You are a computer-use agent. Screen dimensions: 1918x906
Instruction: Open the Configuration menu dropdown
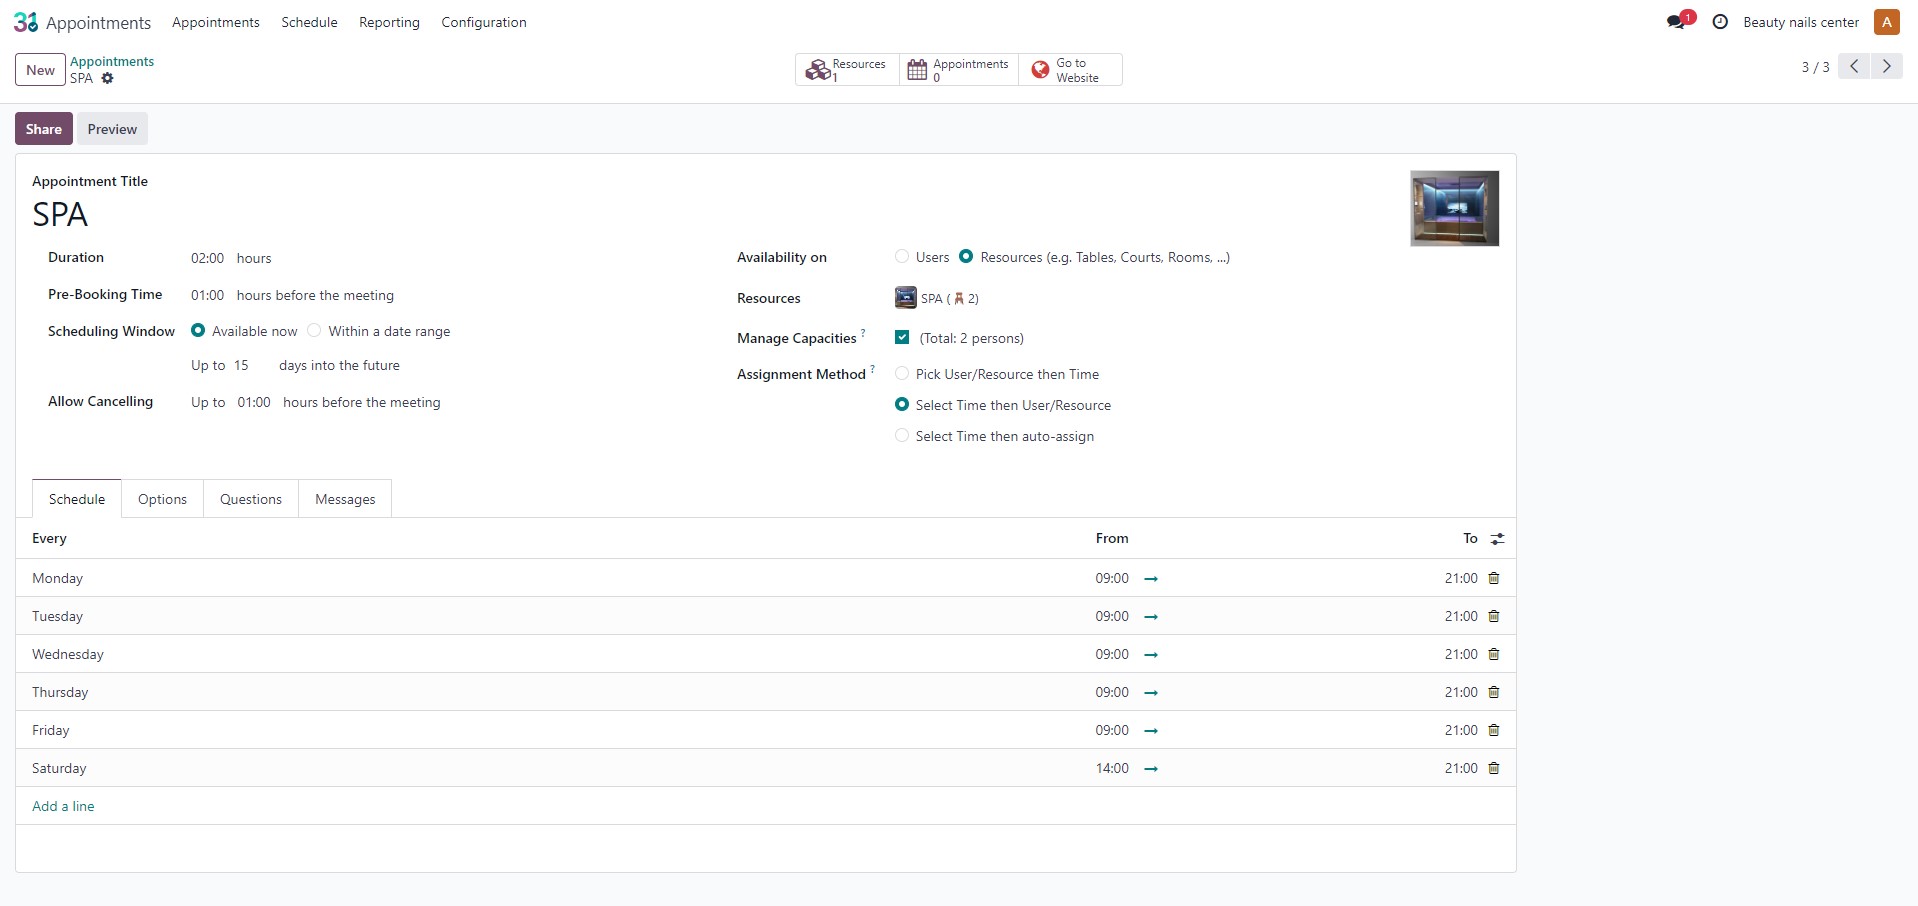483,22
